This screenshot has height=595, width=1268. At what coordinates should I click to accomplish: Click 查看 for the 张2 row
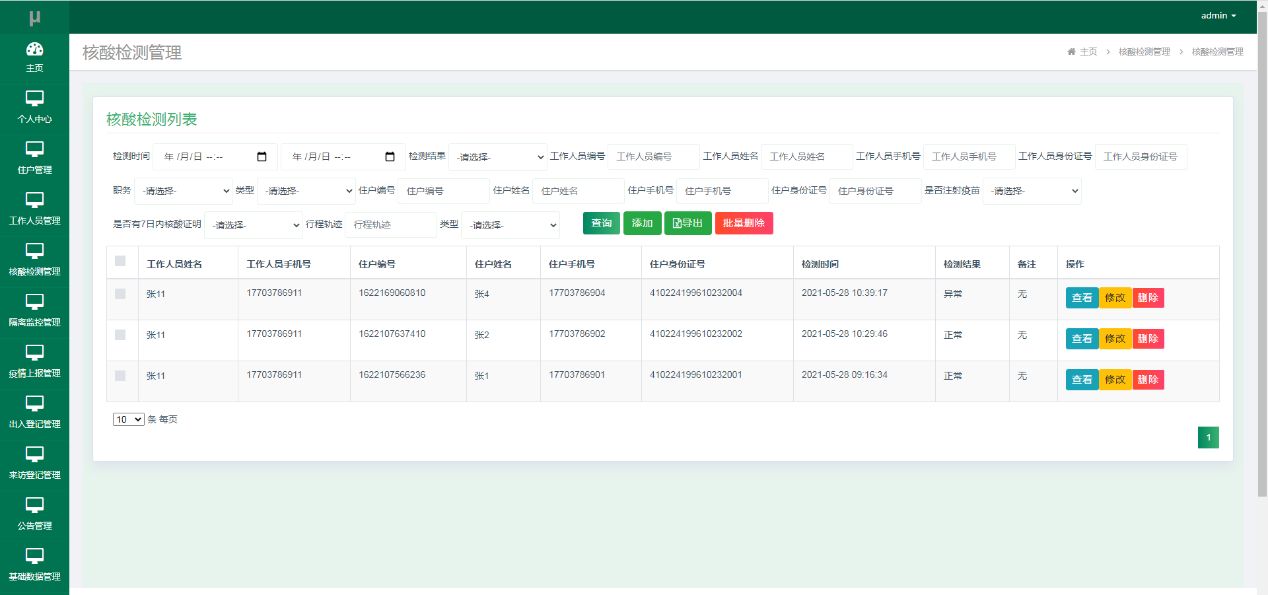pyautogui.click(x=1082, y=339)
